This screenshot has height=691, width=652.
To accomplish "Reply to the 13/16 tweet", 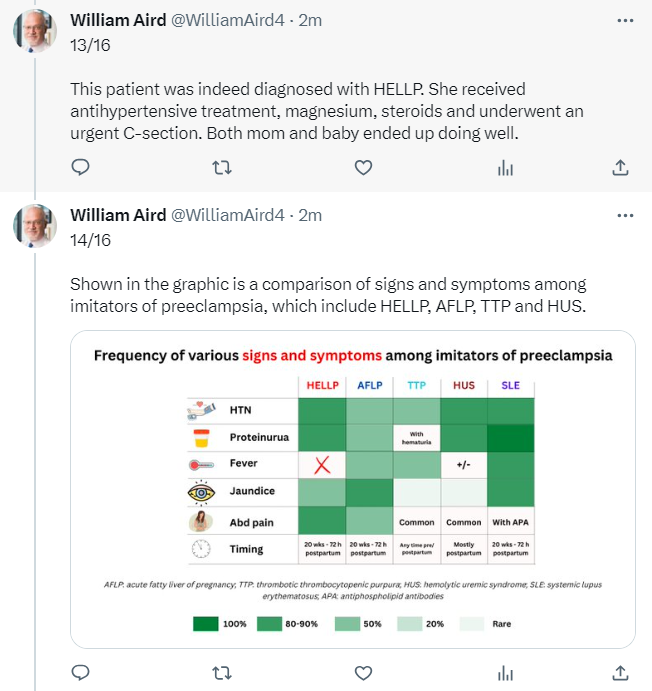I will [80, 167].
